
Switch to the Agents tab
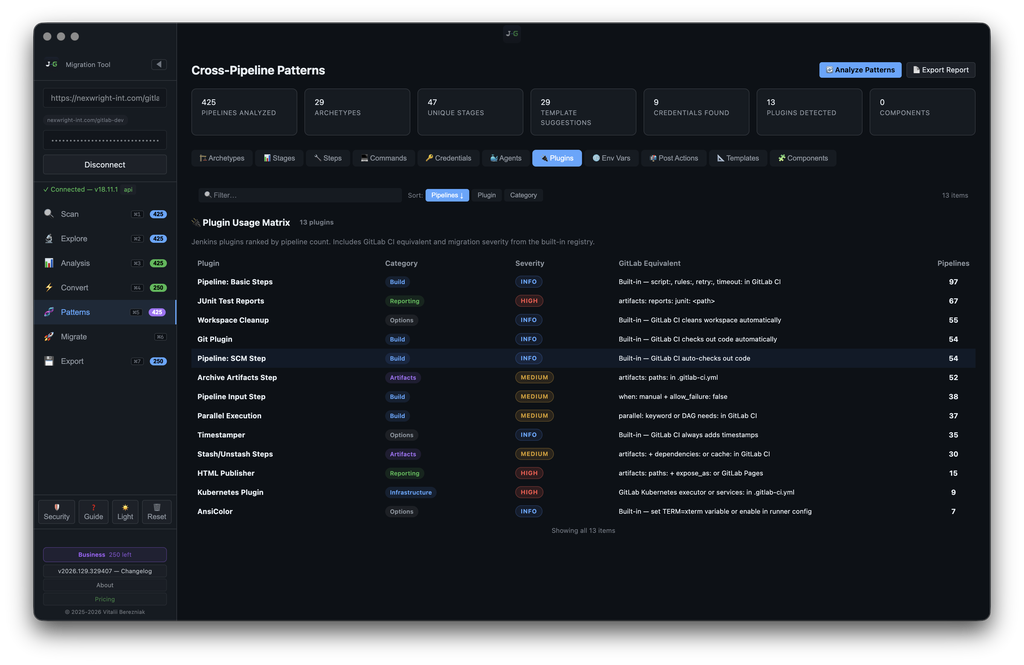pos(506,158)
